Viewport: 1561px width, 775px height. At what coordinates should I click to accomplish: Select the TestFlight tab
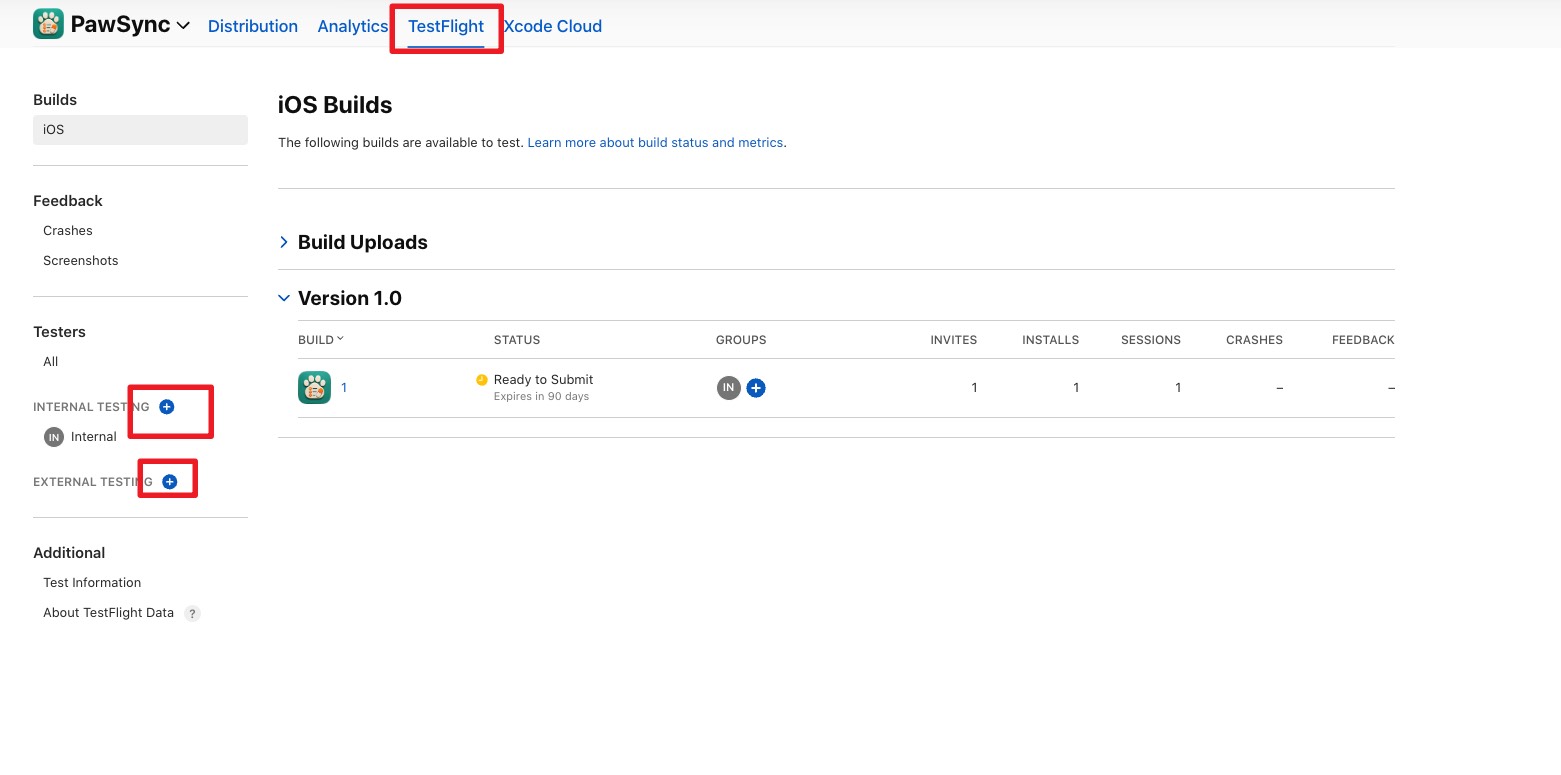click(x=446, y=26)
